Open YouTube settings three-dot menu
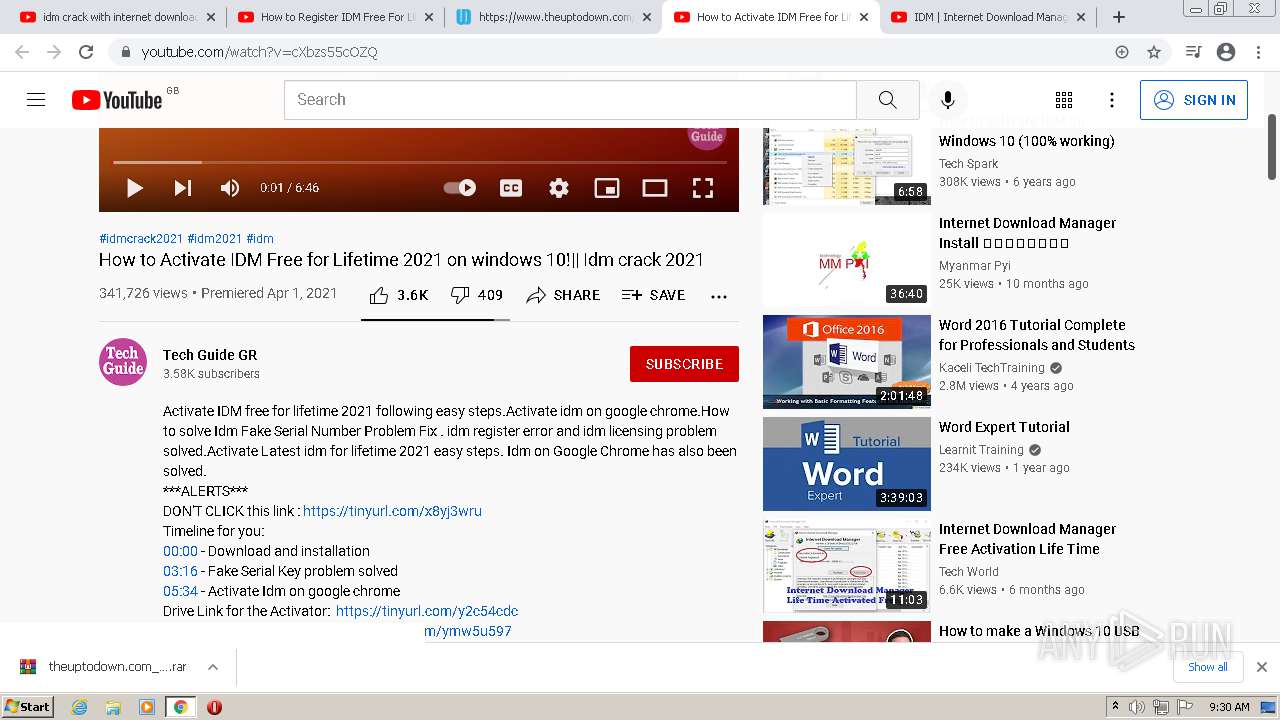The height and width of the screenshot is (720, 1280). [x=1112, y=100]
